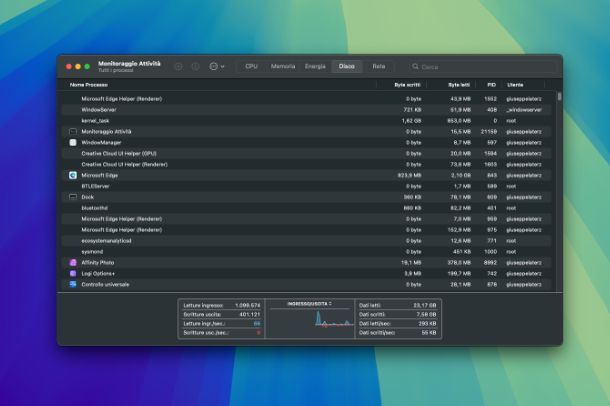Click the Dati scritti/sec 55 KB value

coord(429,332)
